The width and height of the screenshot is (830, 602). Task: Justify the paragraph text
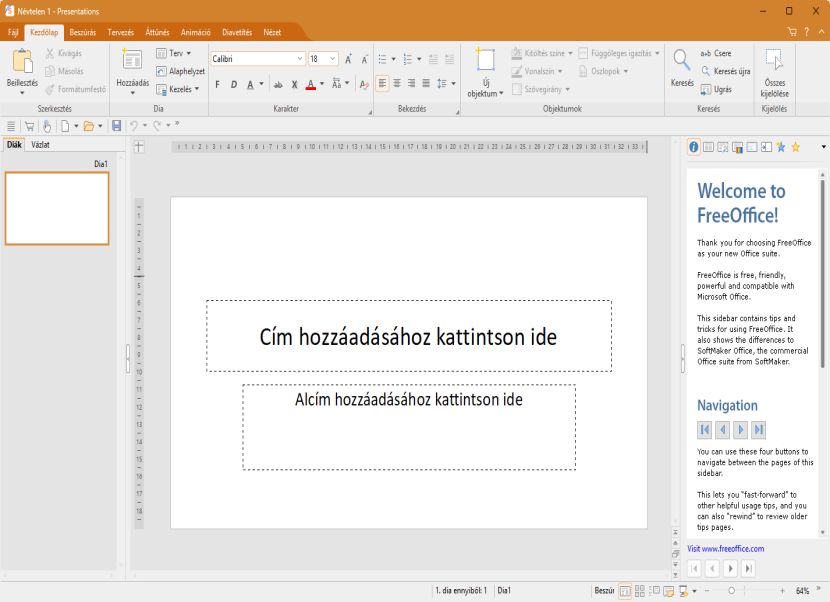click(426, 84)
